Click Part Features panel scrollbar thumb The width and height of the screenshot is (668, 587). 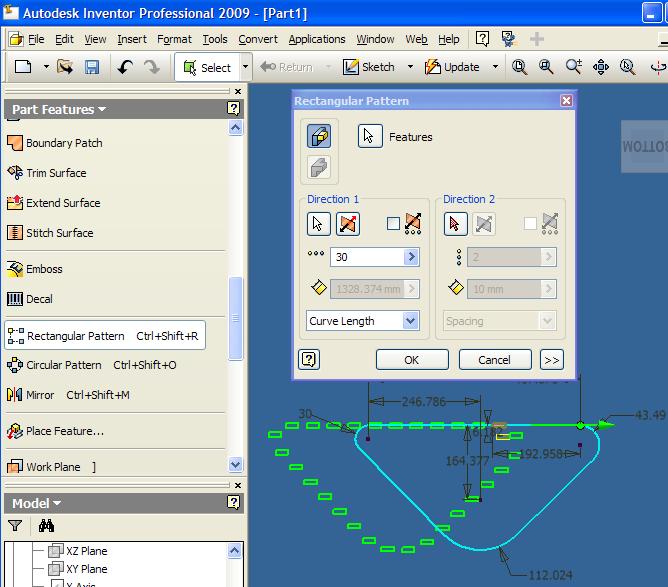coord(235,318)
